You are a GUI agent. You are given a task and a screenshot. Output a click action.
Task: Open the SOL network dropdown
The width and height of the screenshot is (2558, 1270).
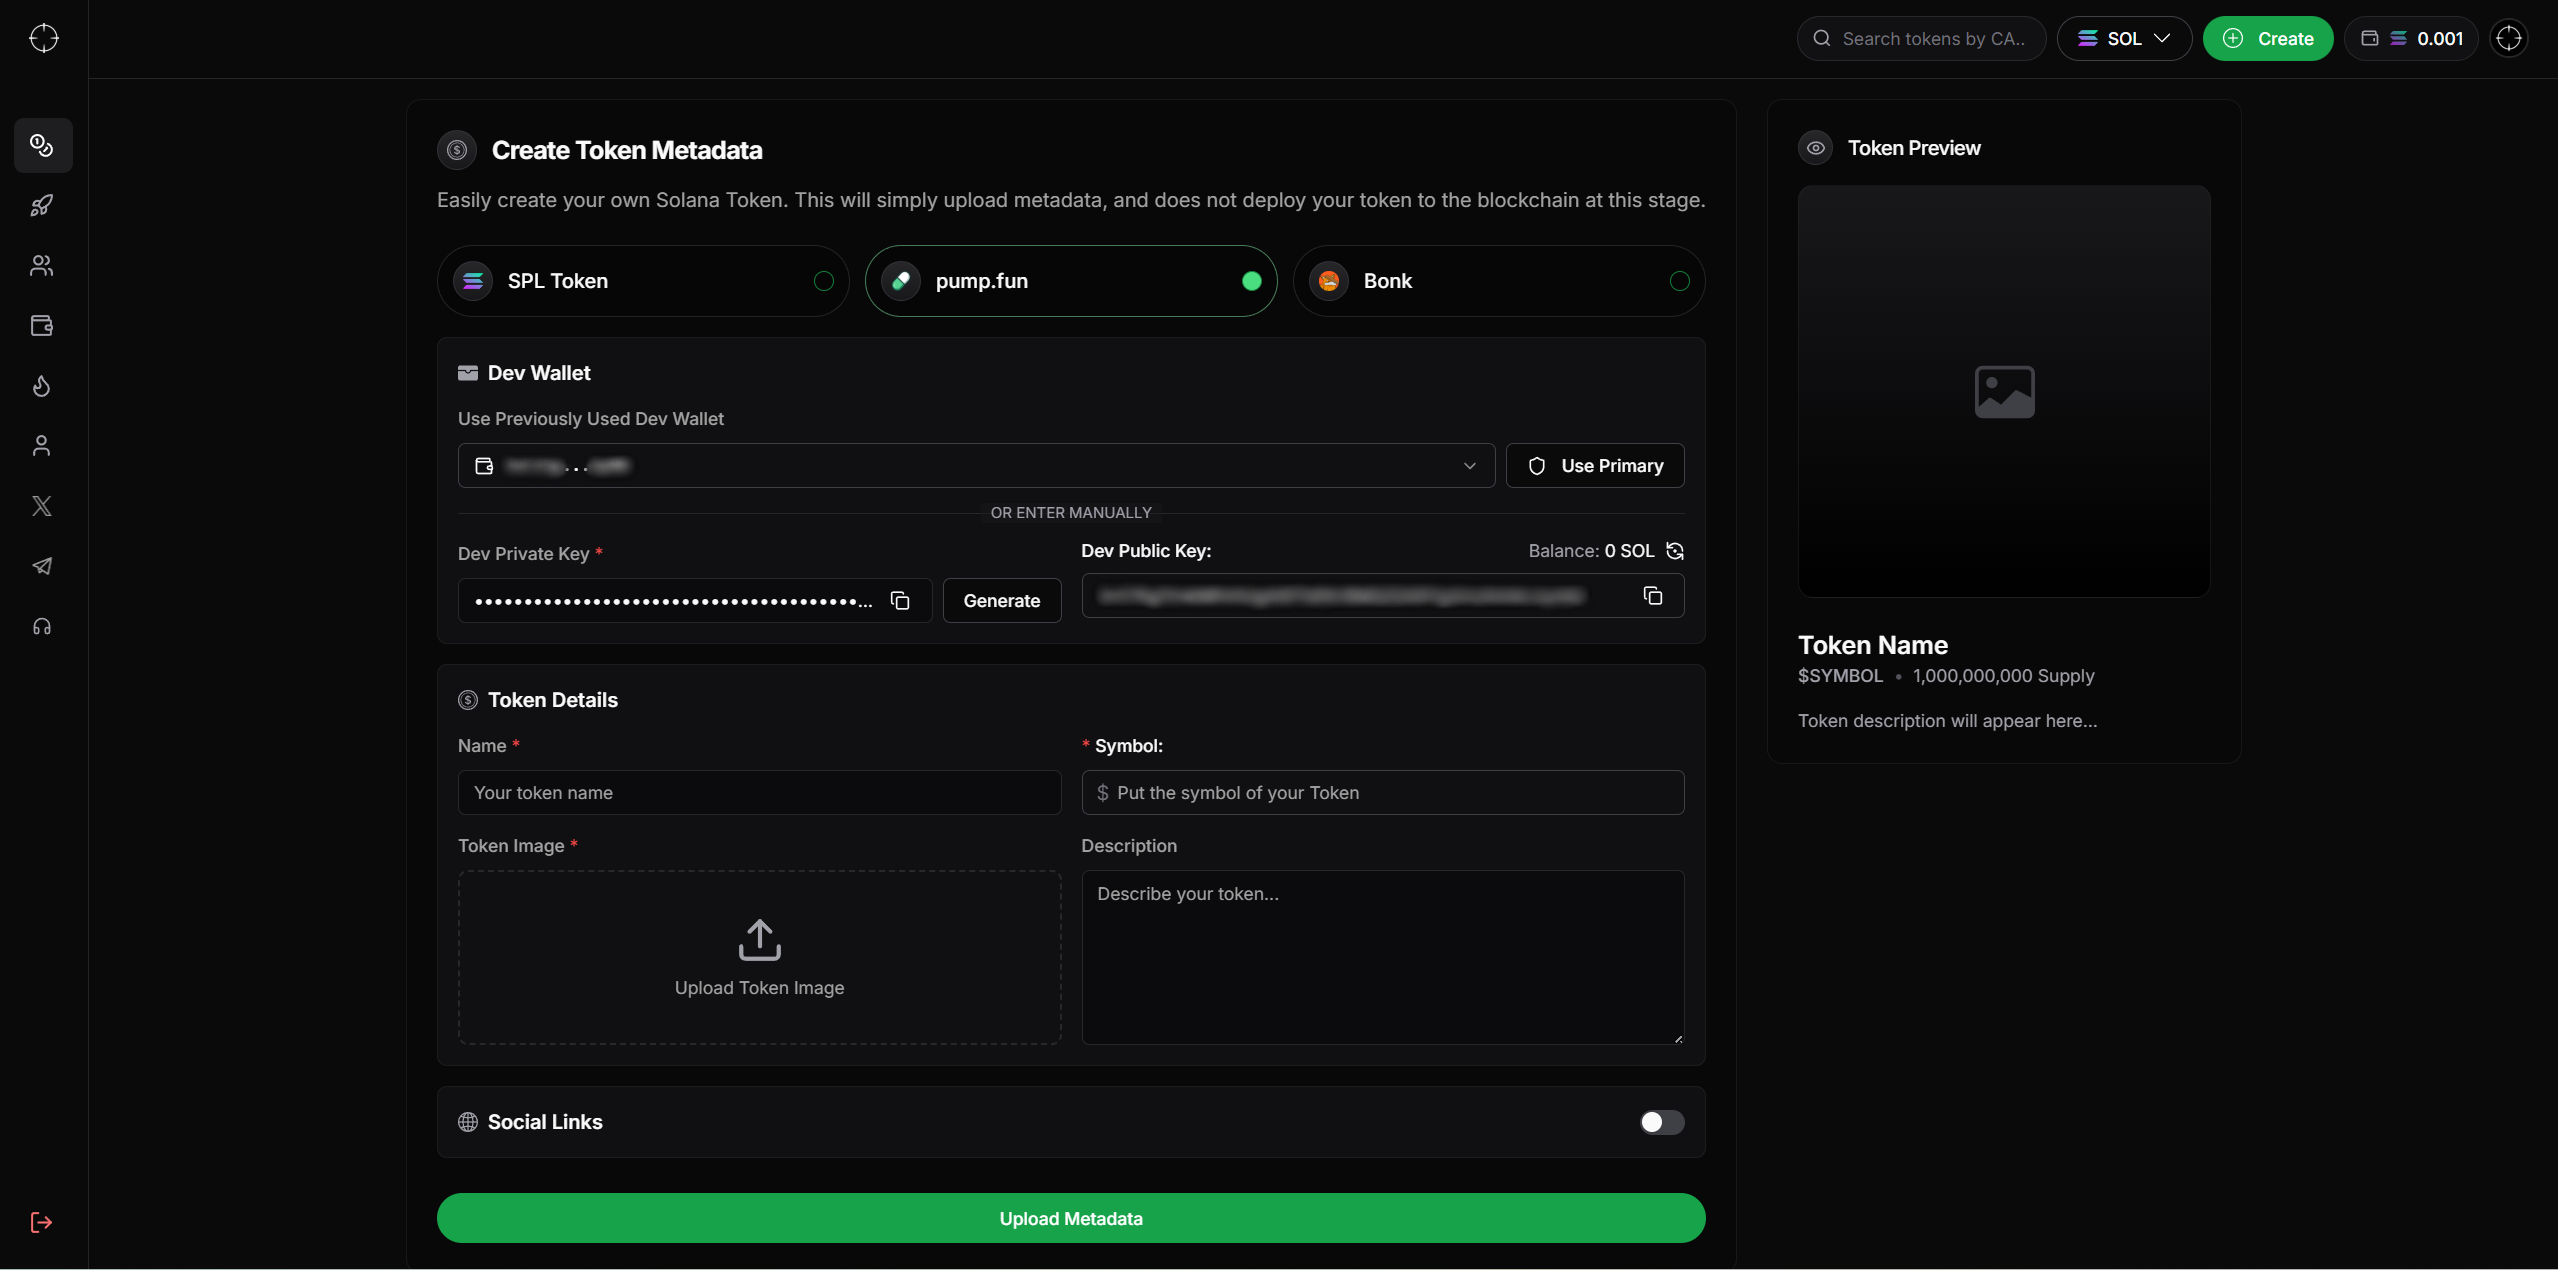click(x=2124, y=39)
